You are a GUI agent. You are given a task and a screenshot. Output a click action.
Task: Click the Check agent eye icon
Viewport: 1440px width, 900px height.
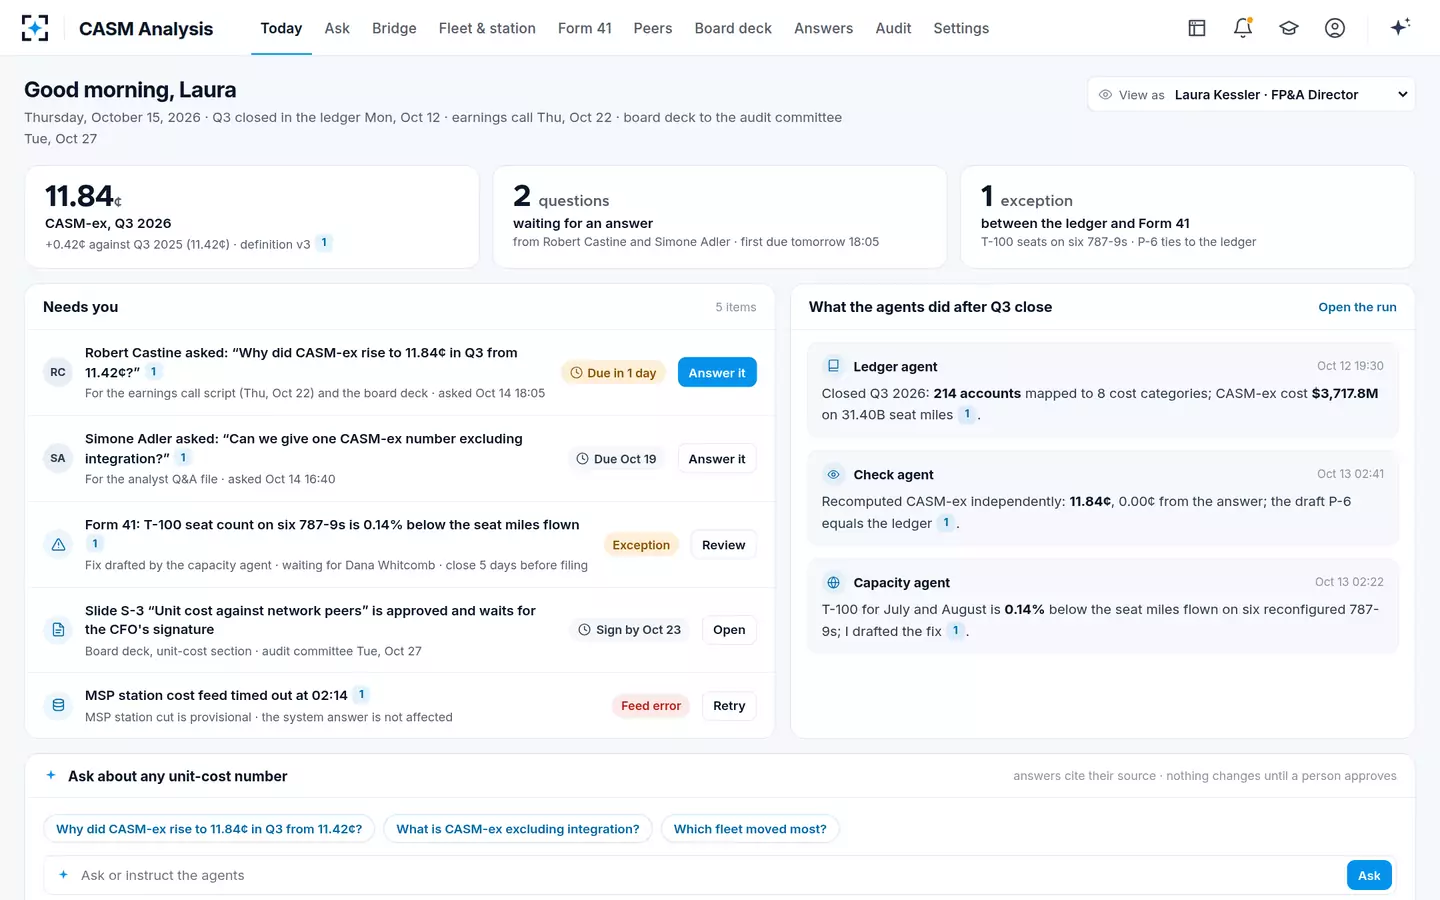[833, 474]
